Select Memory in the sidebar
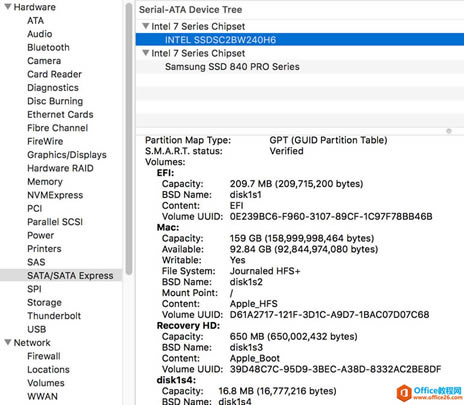Image resolution: width=464 pixels, height=405 pixels. 45,182
